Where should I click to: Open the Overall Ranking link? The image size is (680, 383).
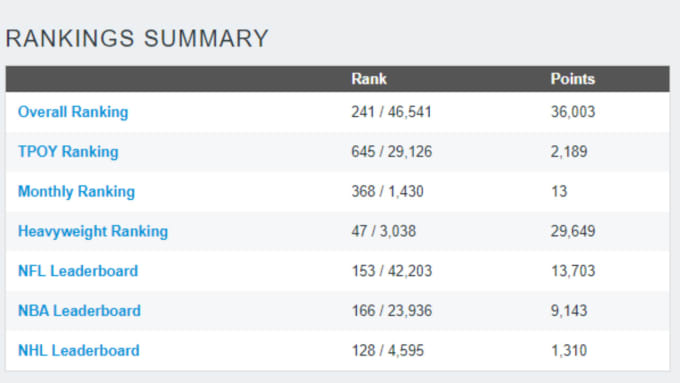click(73, 112)
